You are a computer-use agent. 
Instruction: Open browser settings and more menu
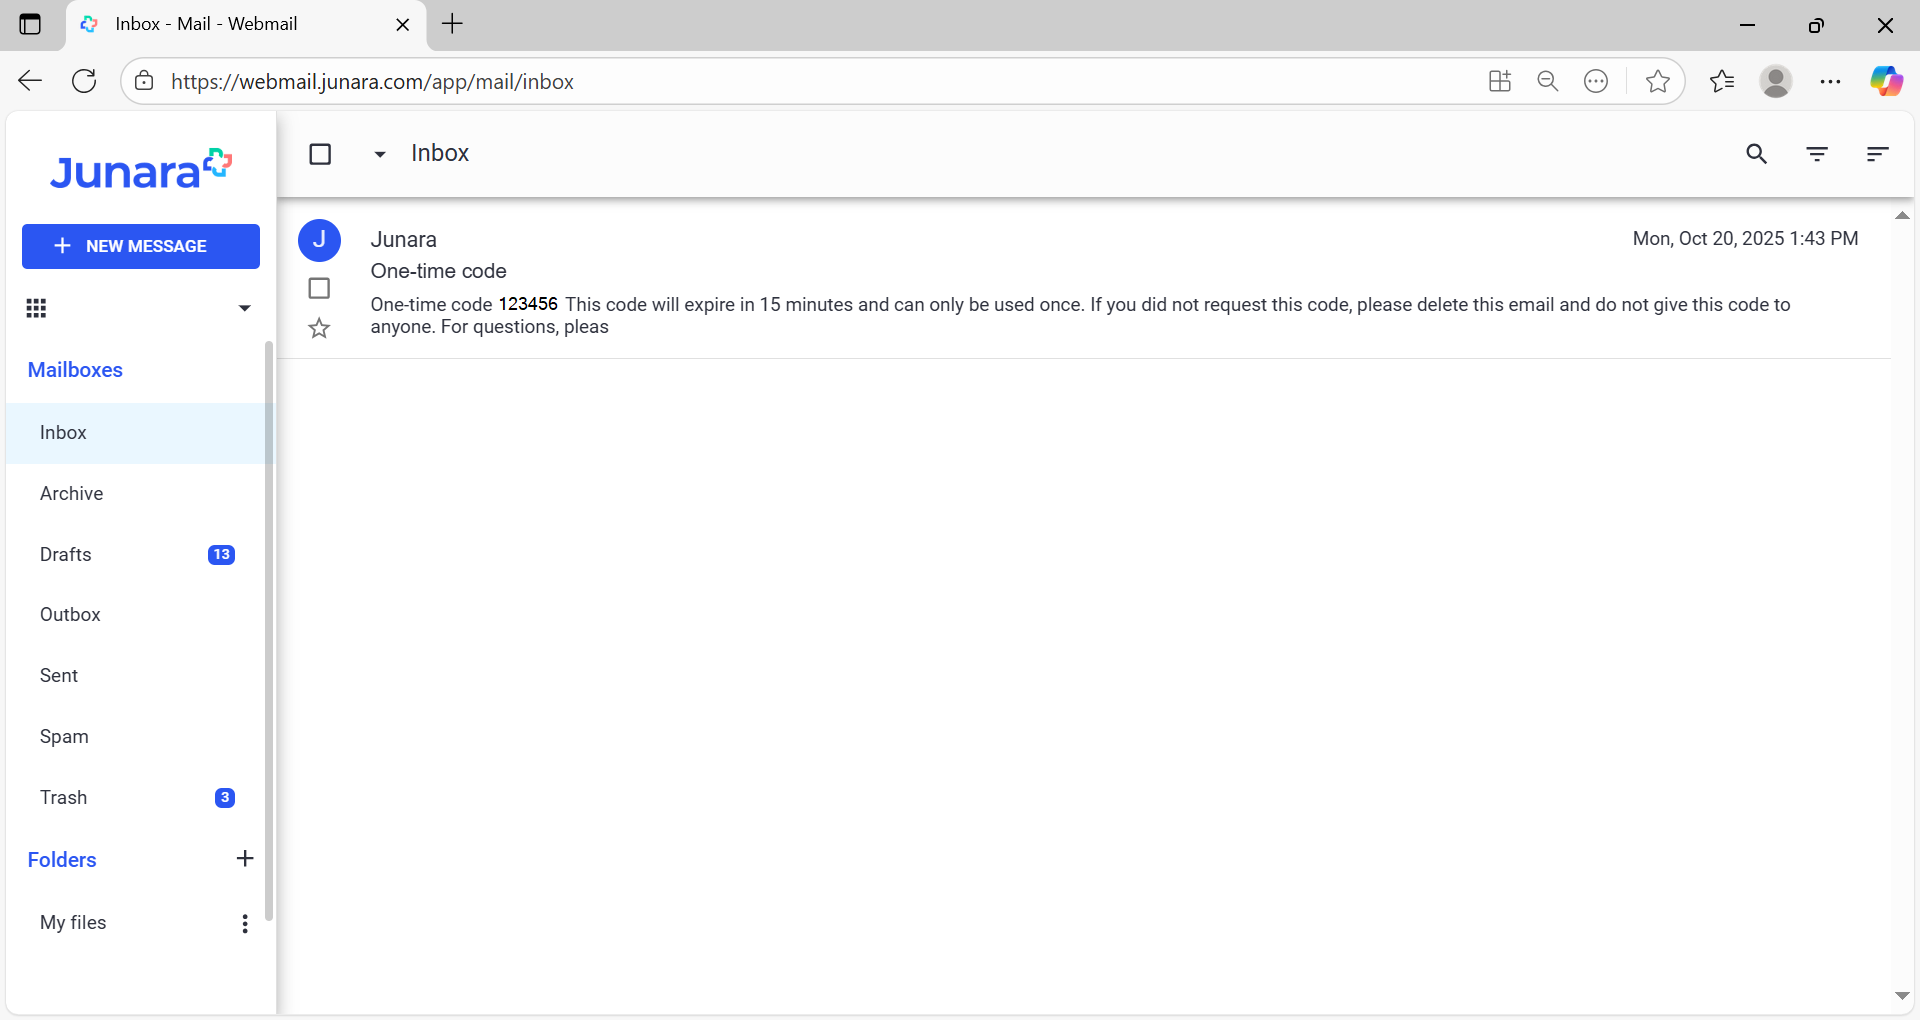[1830, 81]
